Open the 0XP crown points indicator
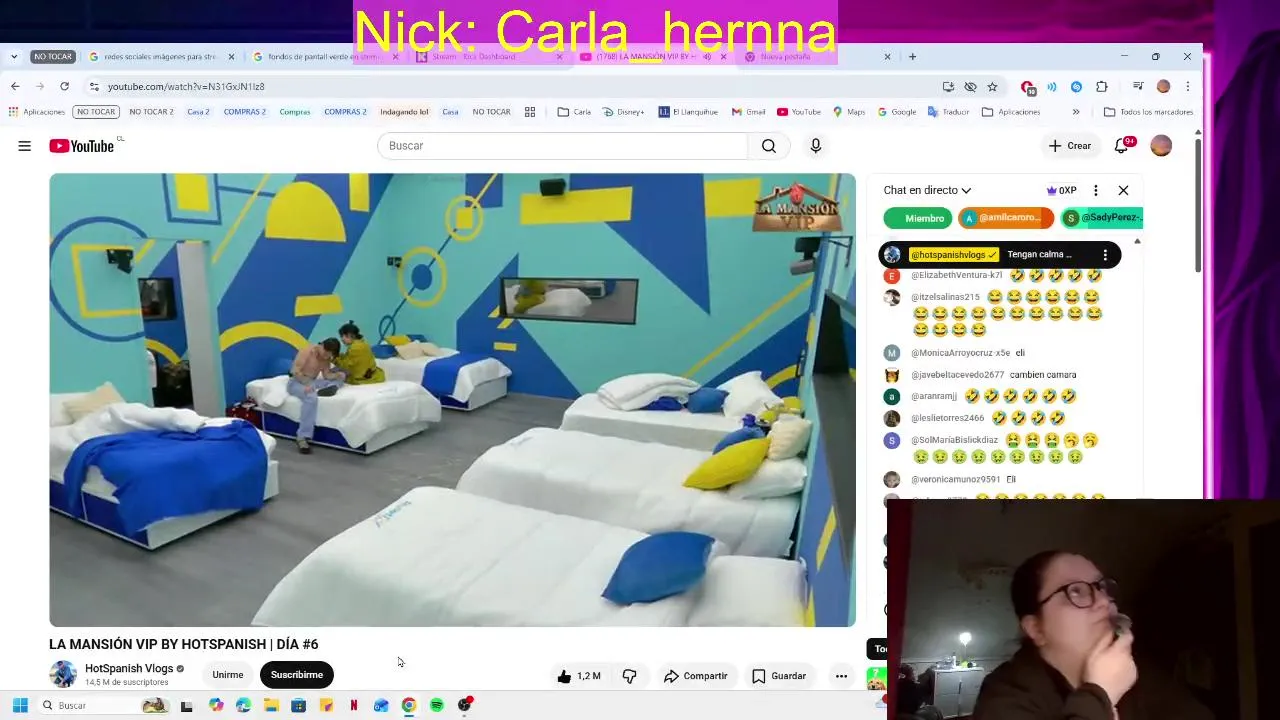 [1061, 190]
